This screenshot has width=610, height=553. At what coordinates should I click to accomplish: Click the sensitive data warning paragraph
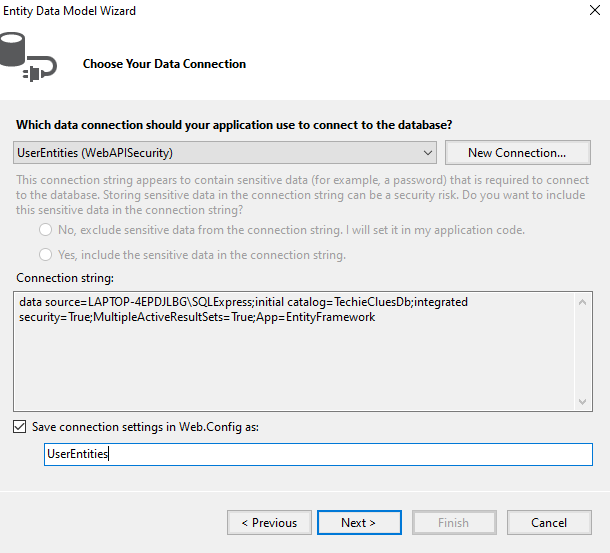tap(302, 195)
